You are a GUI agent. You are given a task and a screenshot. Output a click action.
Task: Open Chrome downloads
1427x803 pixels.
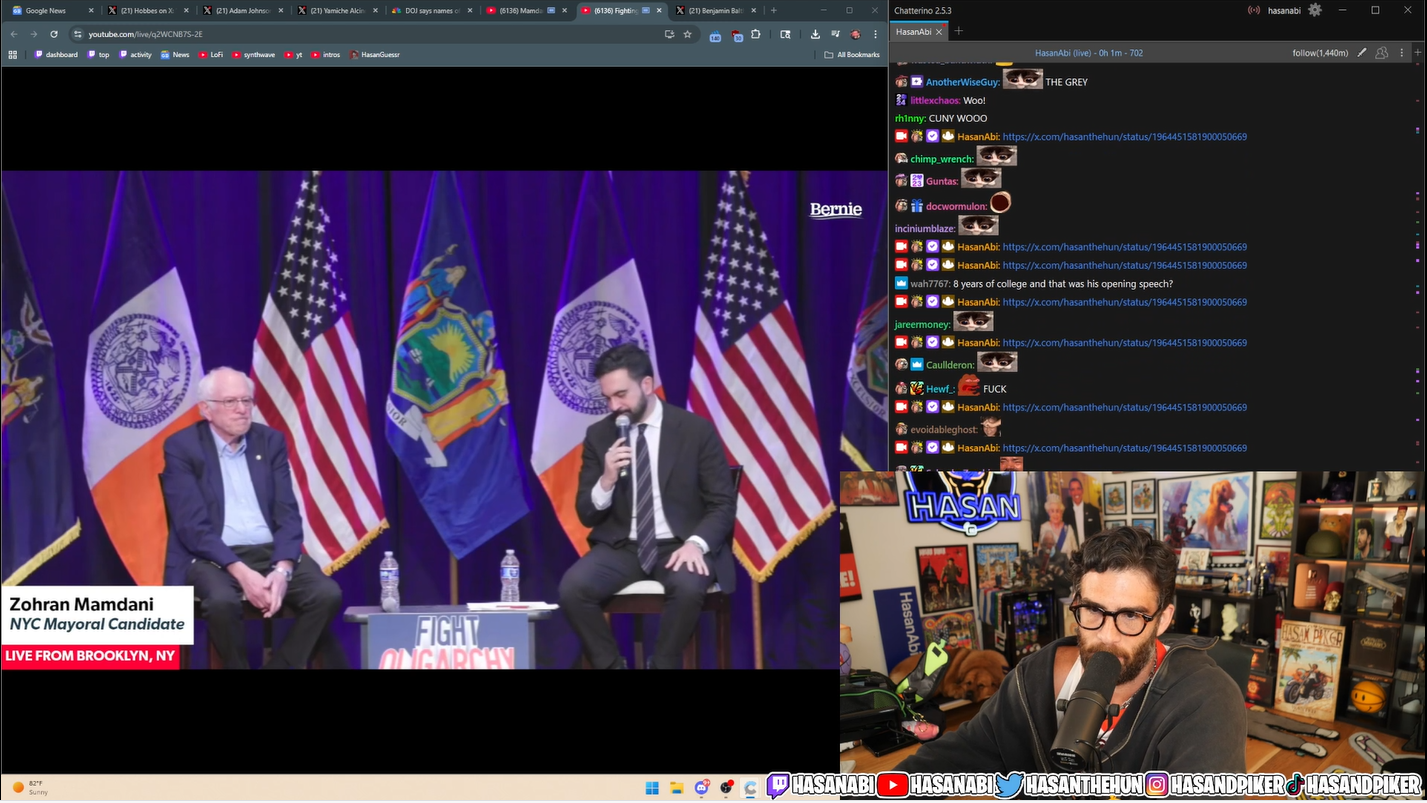[x=815, y=34]
